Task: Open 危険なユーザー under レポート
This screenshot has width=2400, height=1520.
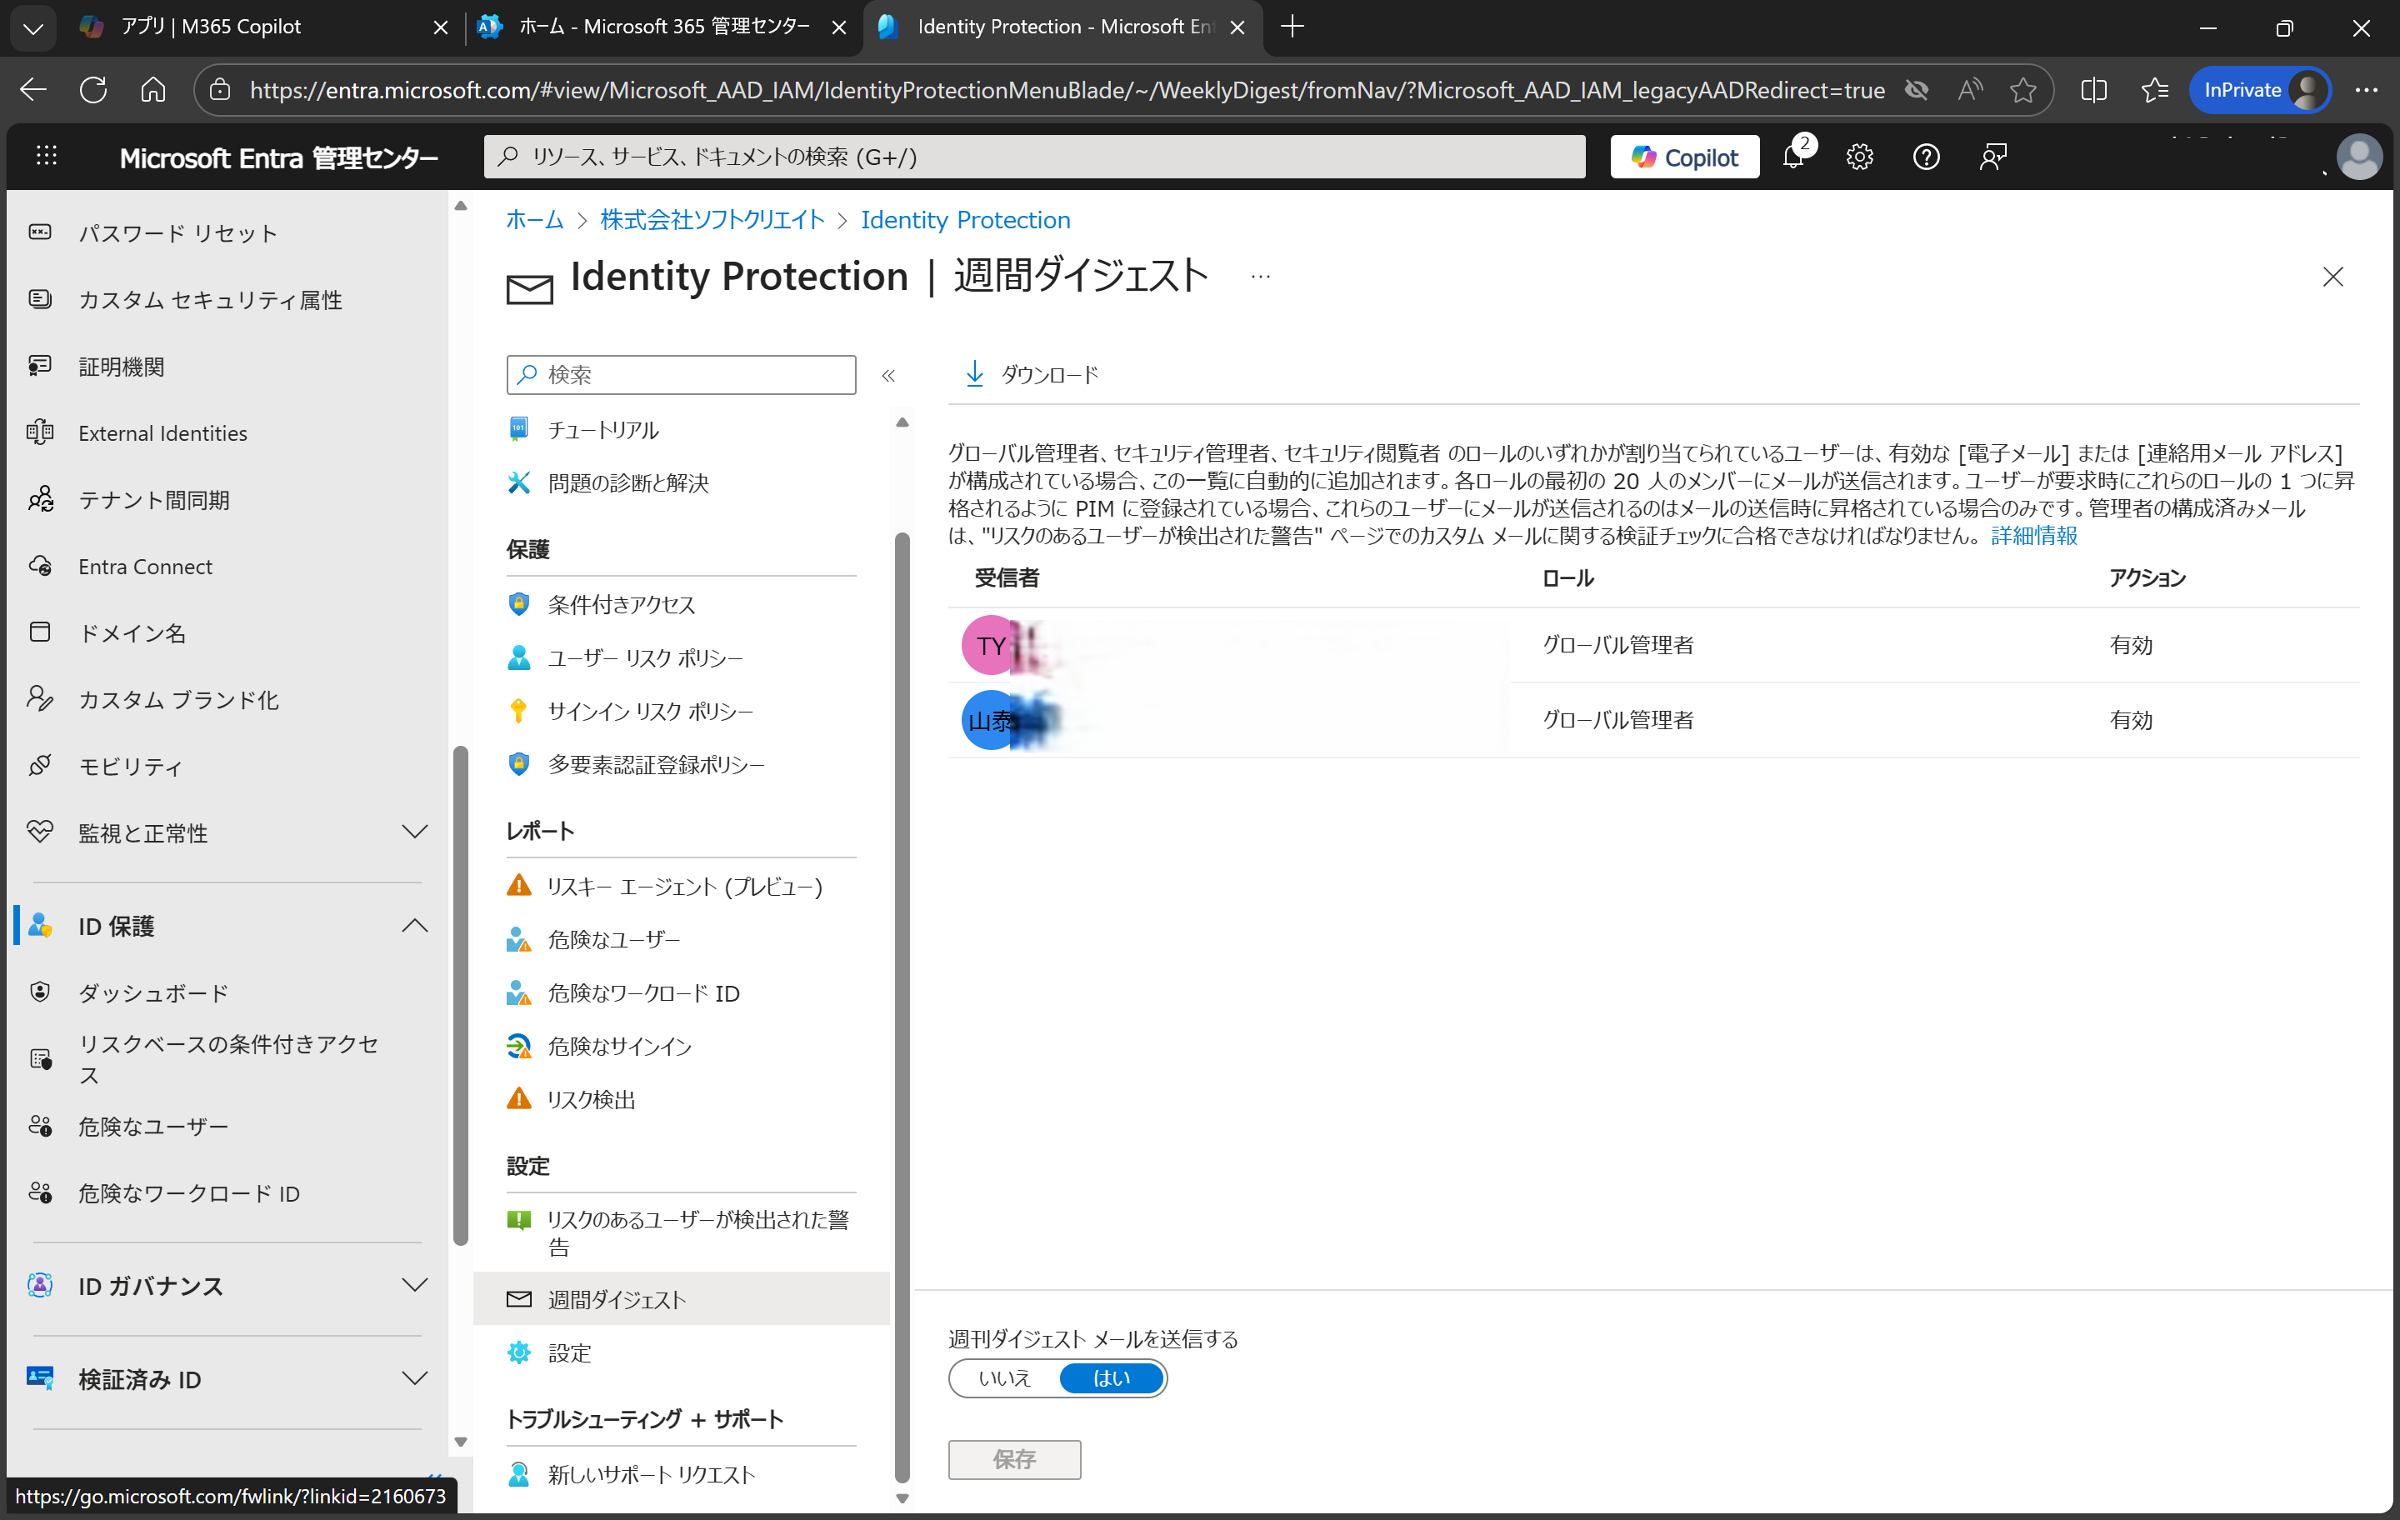Action: click(x=612, y=939)
